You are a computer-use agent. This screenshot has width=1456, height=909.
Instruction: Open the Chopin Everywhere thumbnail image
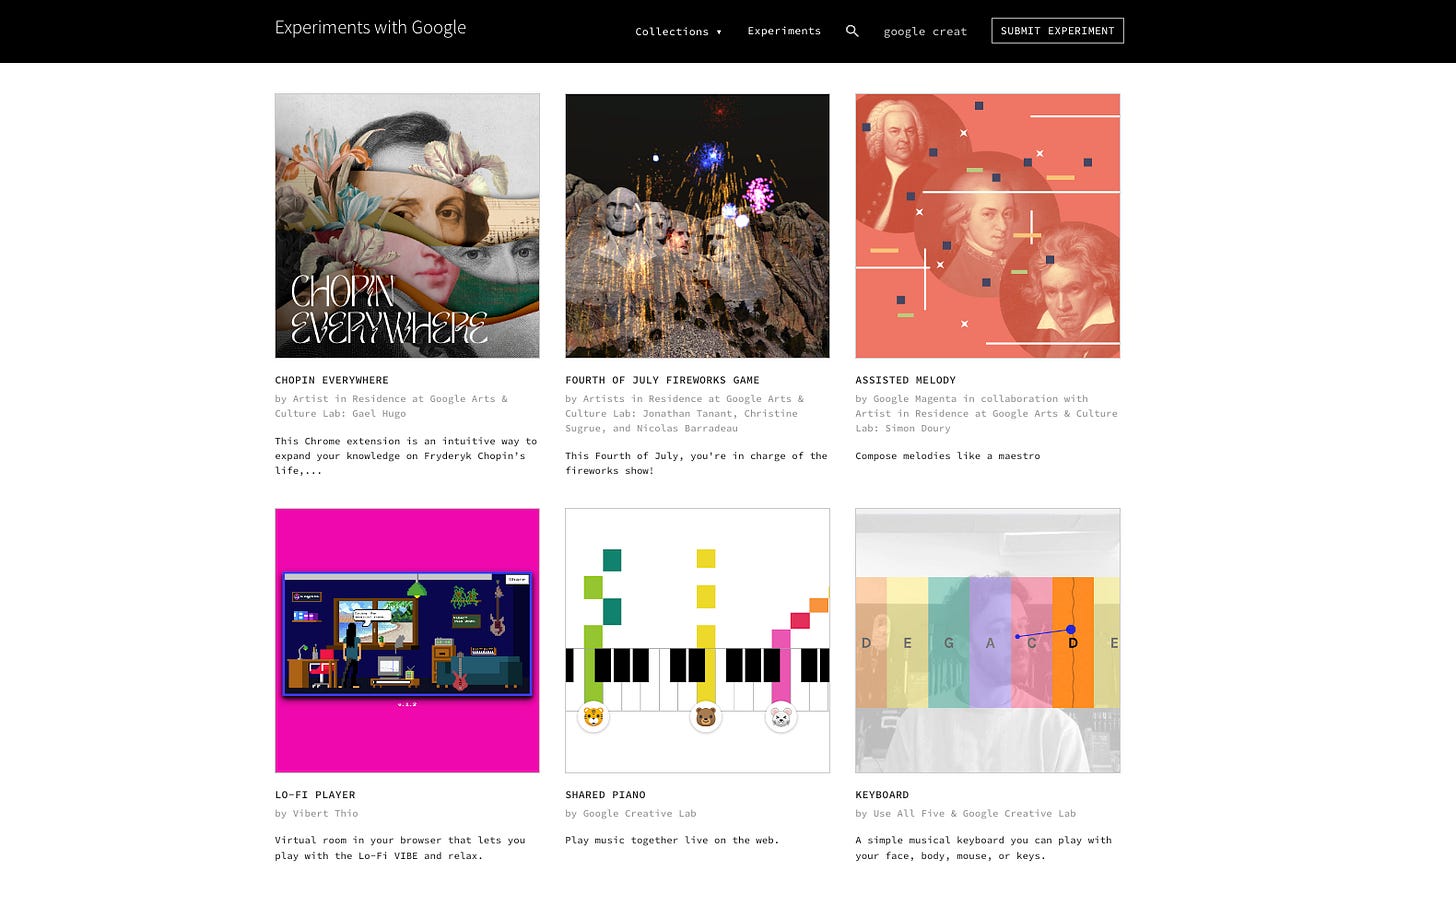coord(407,226)
